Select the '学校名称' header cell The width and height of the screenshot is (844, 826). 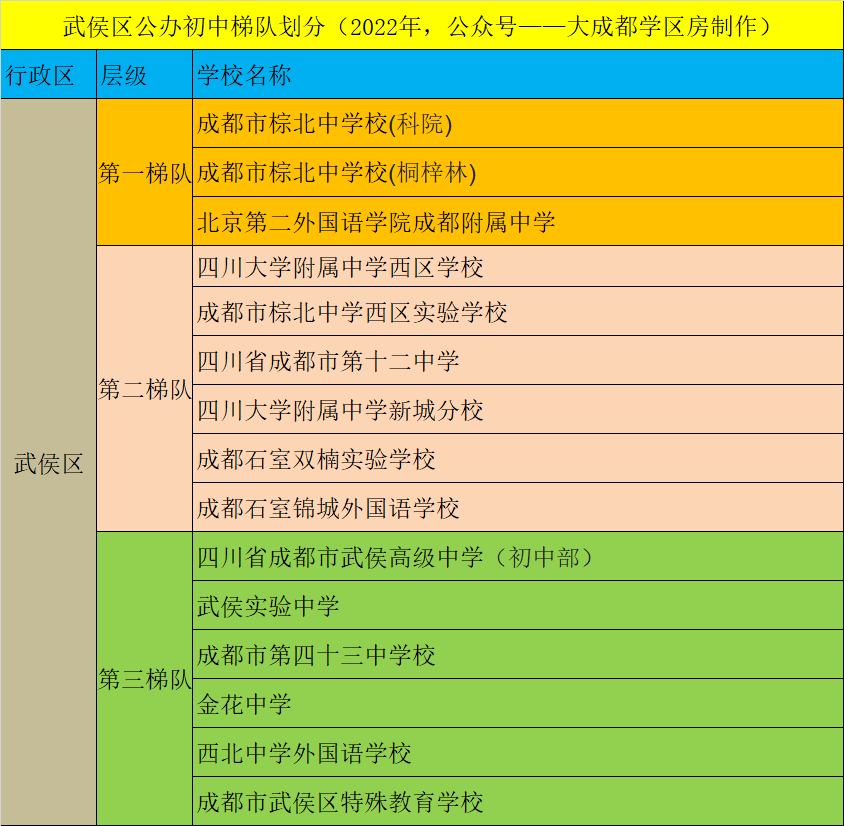point(518,74)
